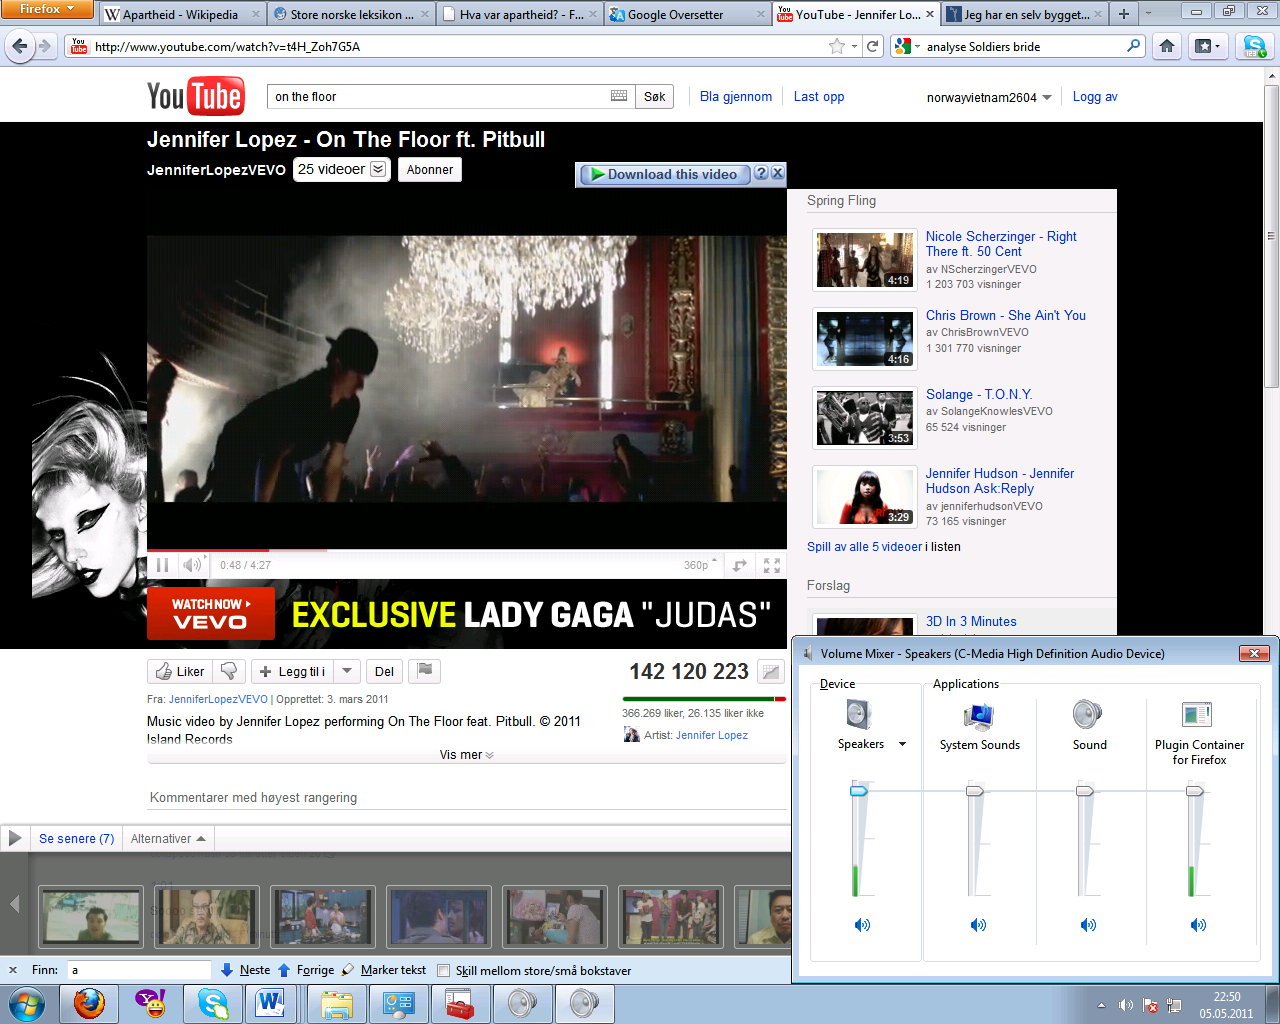Toggle the match case checkbox in find bar
Screen dimensions: 1280x1024
tap(443, 970)
